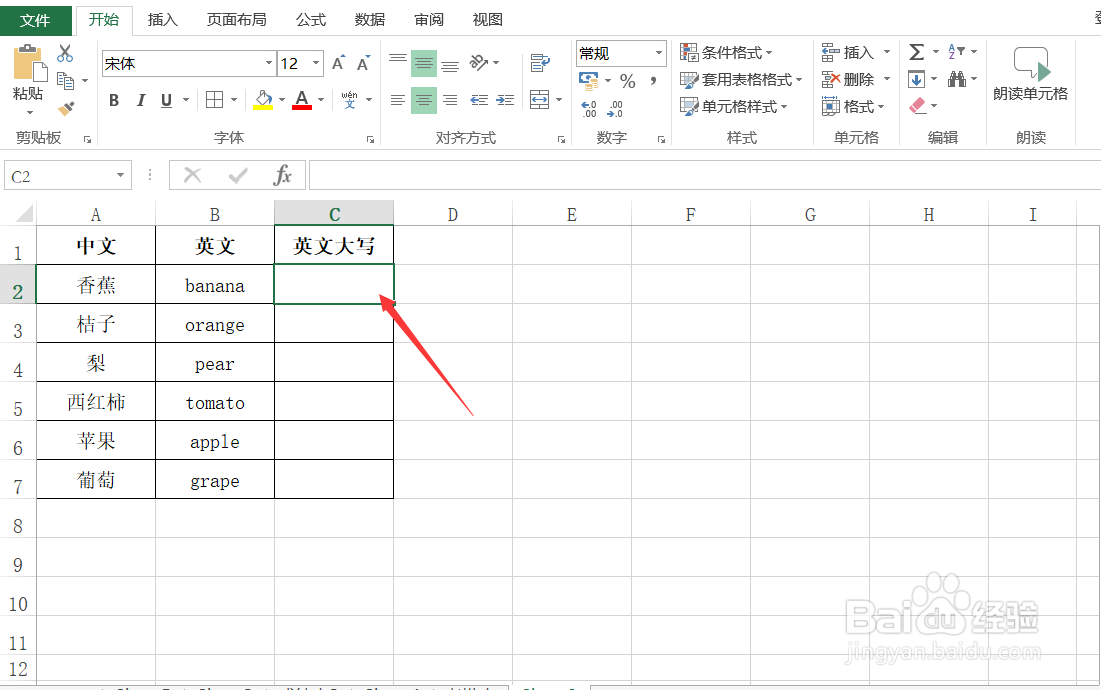Screen dimensions: 1101x690
Task: Click the Cut scissors icon
Action: point(65,53)
